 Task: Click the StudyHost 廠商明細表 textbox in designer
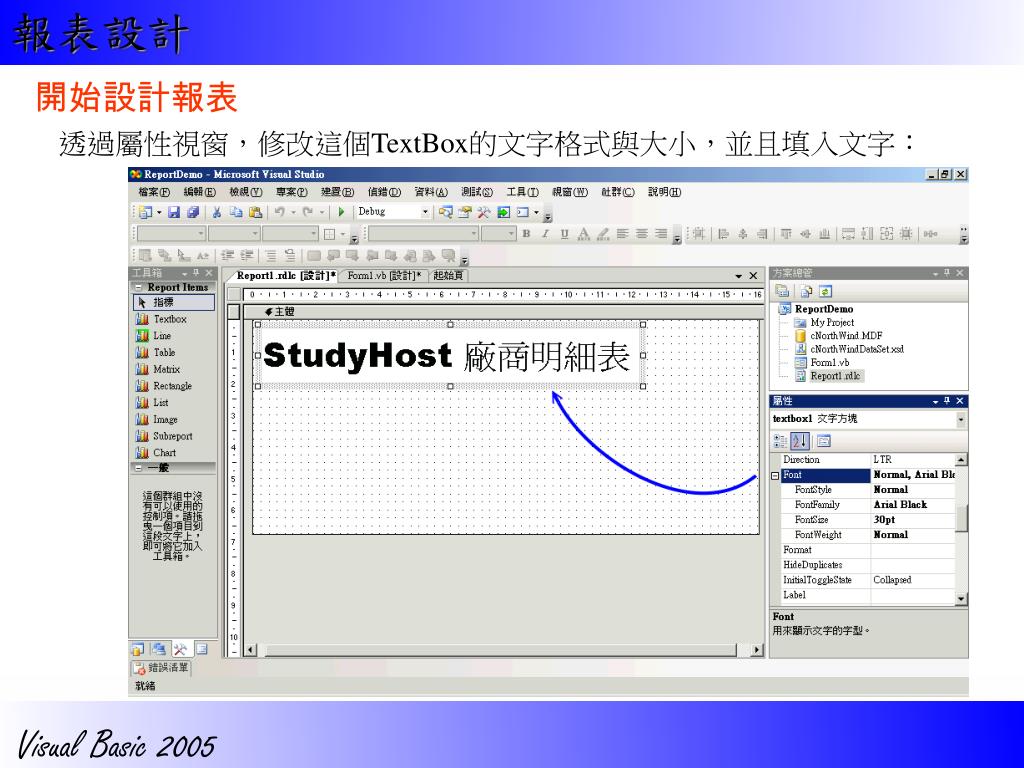coord(450,356)
